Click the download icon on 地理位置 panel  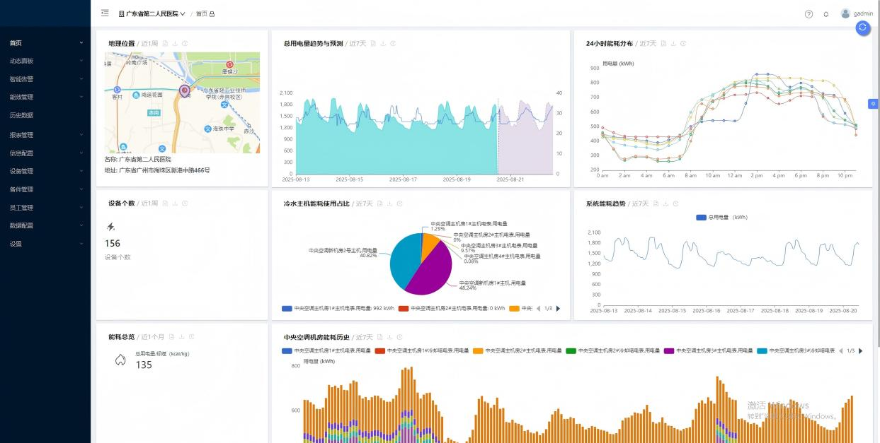(x=175, y=44)
